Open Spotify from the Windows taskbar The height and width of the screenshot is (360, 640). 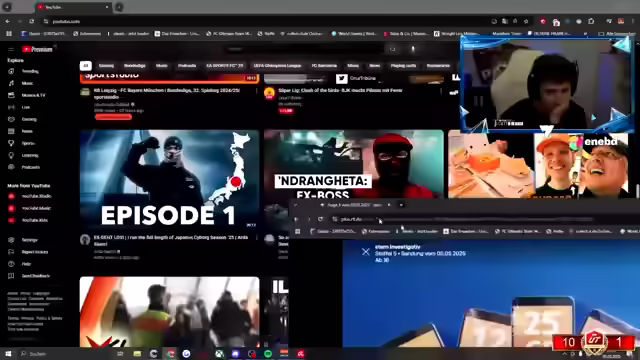268,354
